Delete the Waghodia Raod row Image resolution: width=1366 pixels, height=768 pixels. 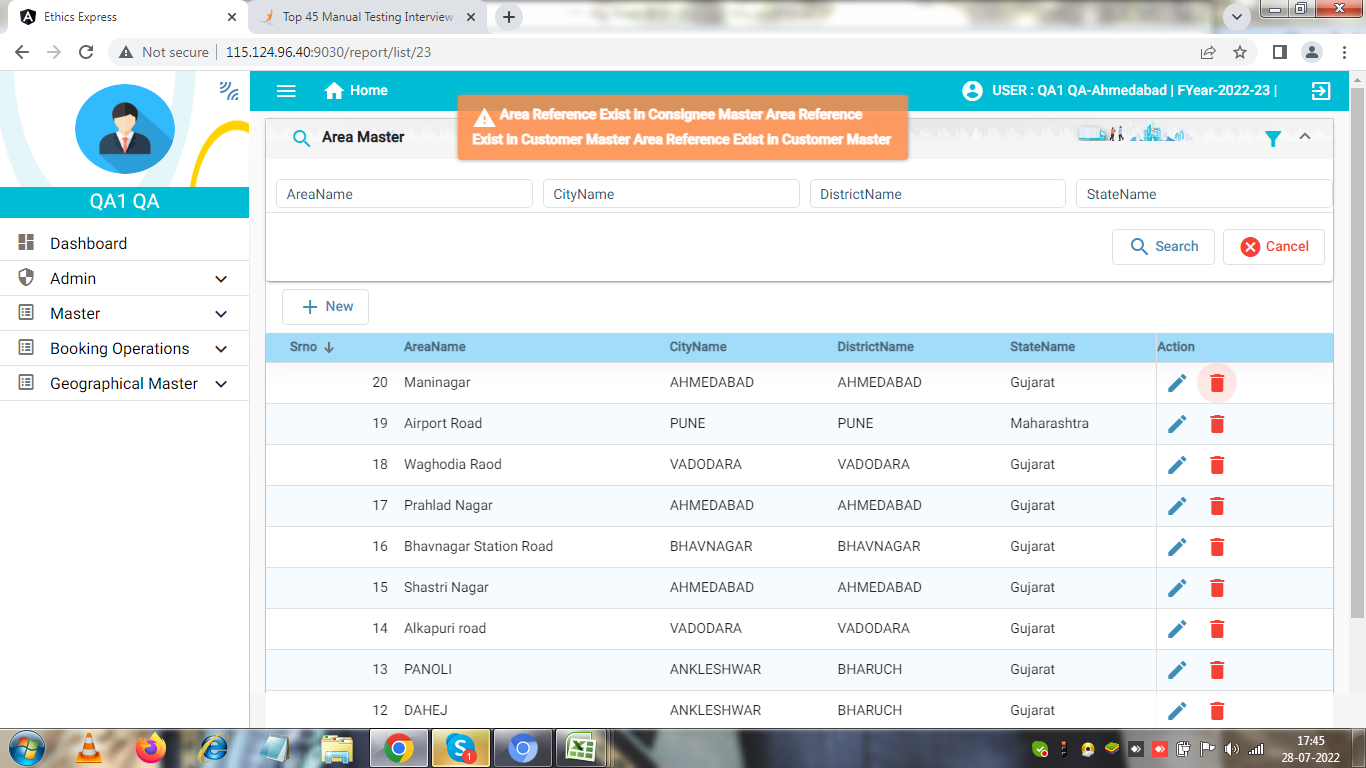point(1216,465)
